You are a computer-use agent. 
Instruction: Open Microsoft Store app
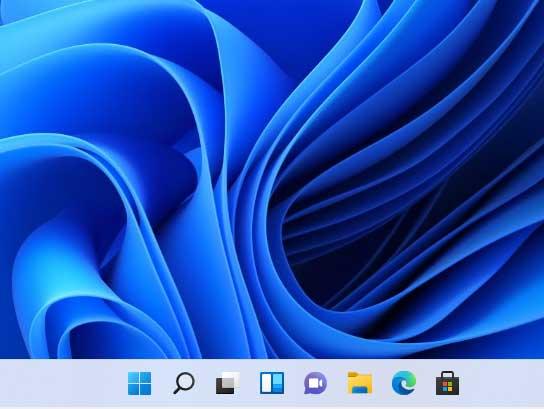[x=448, y=383]
